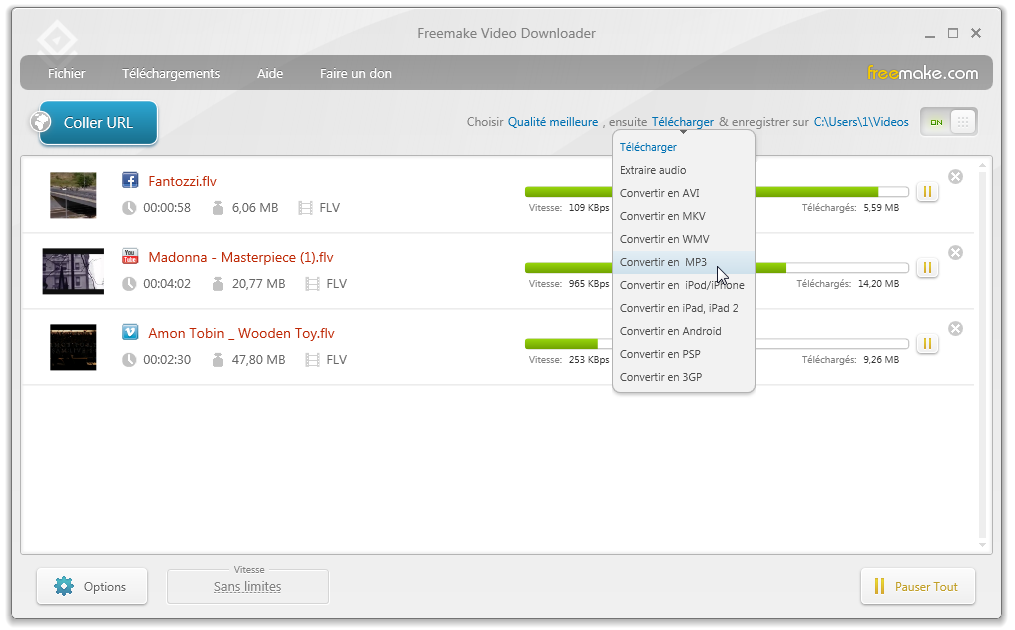Click the Facebook icon beside Fantozzi.flv
This screenshot has width=1015, height=630.
pyautogui.click(x=130, y=180)
